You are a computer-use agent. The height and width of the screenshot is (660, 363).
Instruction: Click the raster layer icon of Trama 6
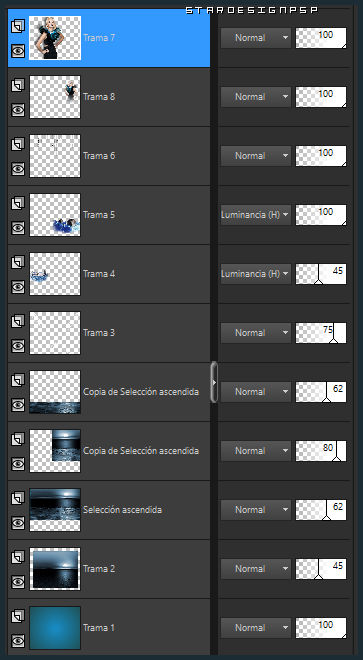pyautogui.click(x=18, y=144)
